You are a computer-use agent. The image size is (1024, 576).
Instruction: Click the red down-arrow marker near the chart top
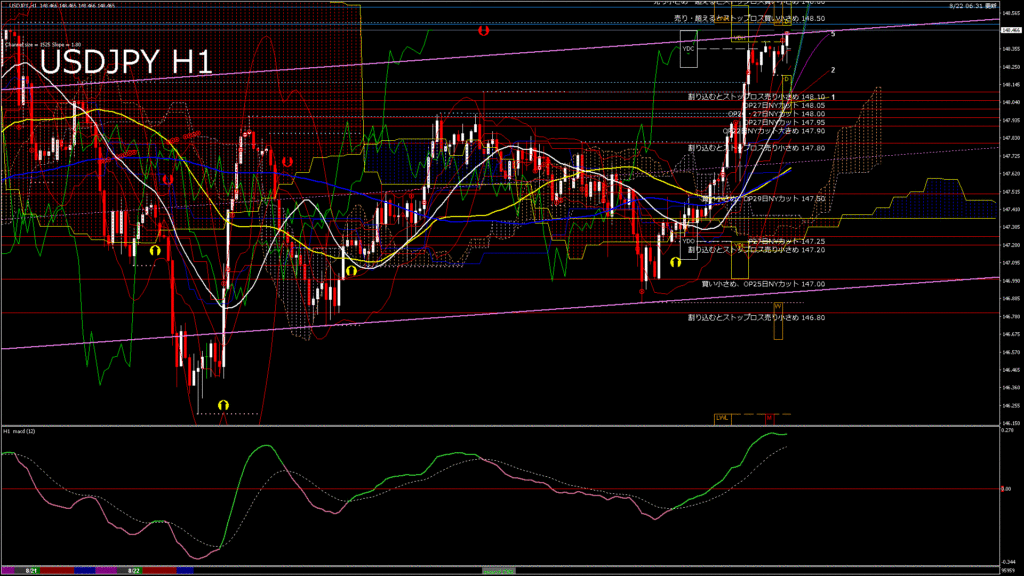(483, 31)
